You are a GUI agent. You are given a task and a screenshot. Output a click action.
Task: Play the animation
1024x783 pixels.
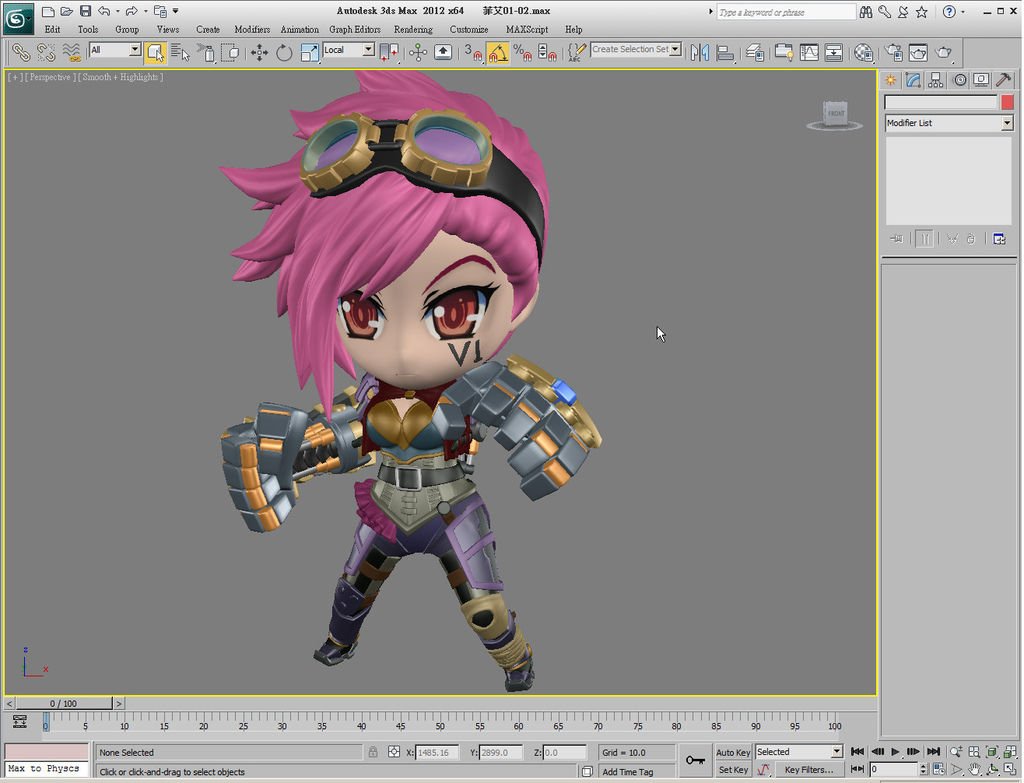tap(895, 752)
